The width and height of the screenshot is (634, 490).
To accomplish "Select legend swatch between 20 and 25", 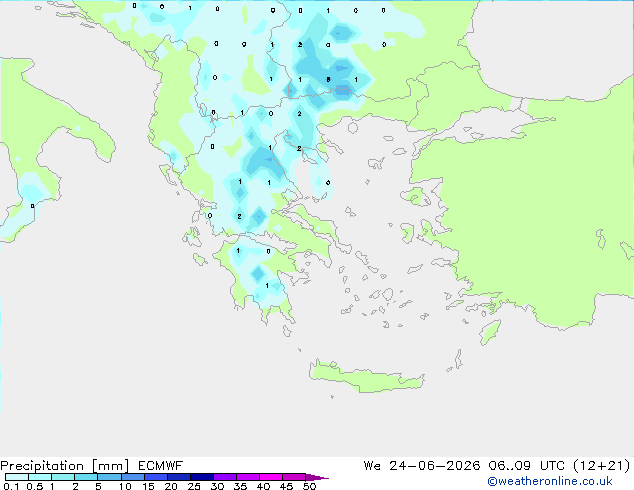I will [x=179, y=477].
